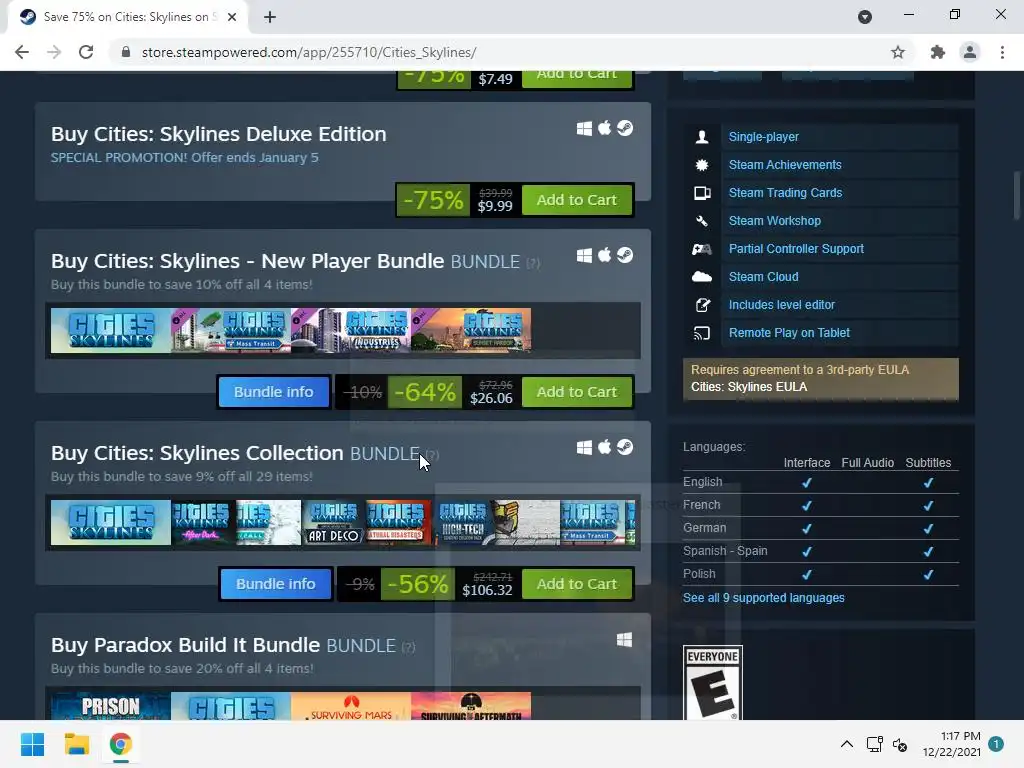Click Steam Trading Cards icon

pyautogui.click(x=702, y=193)
